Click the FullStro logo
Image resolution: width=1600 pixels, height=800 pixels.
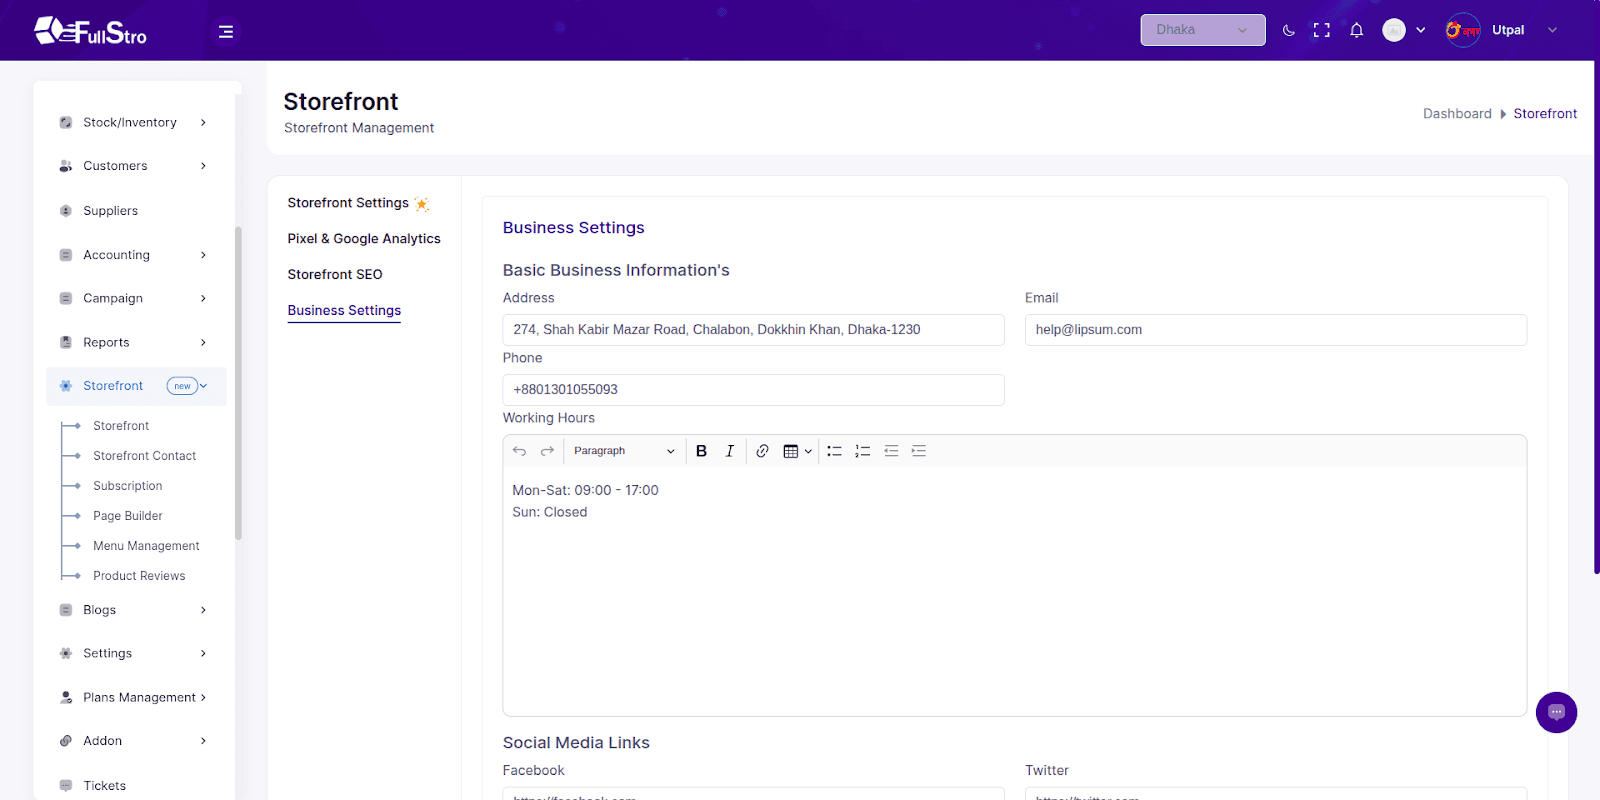(x=90, y=31)
